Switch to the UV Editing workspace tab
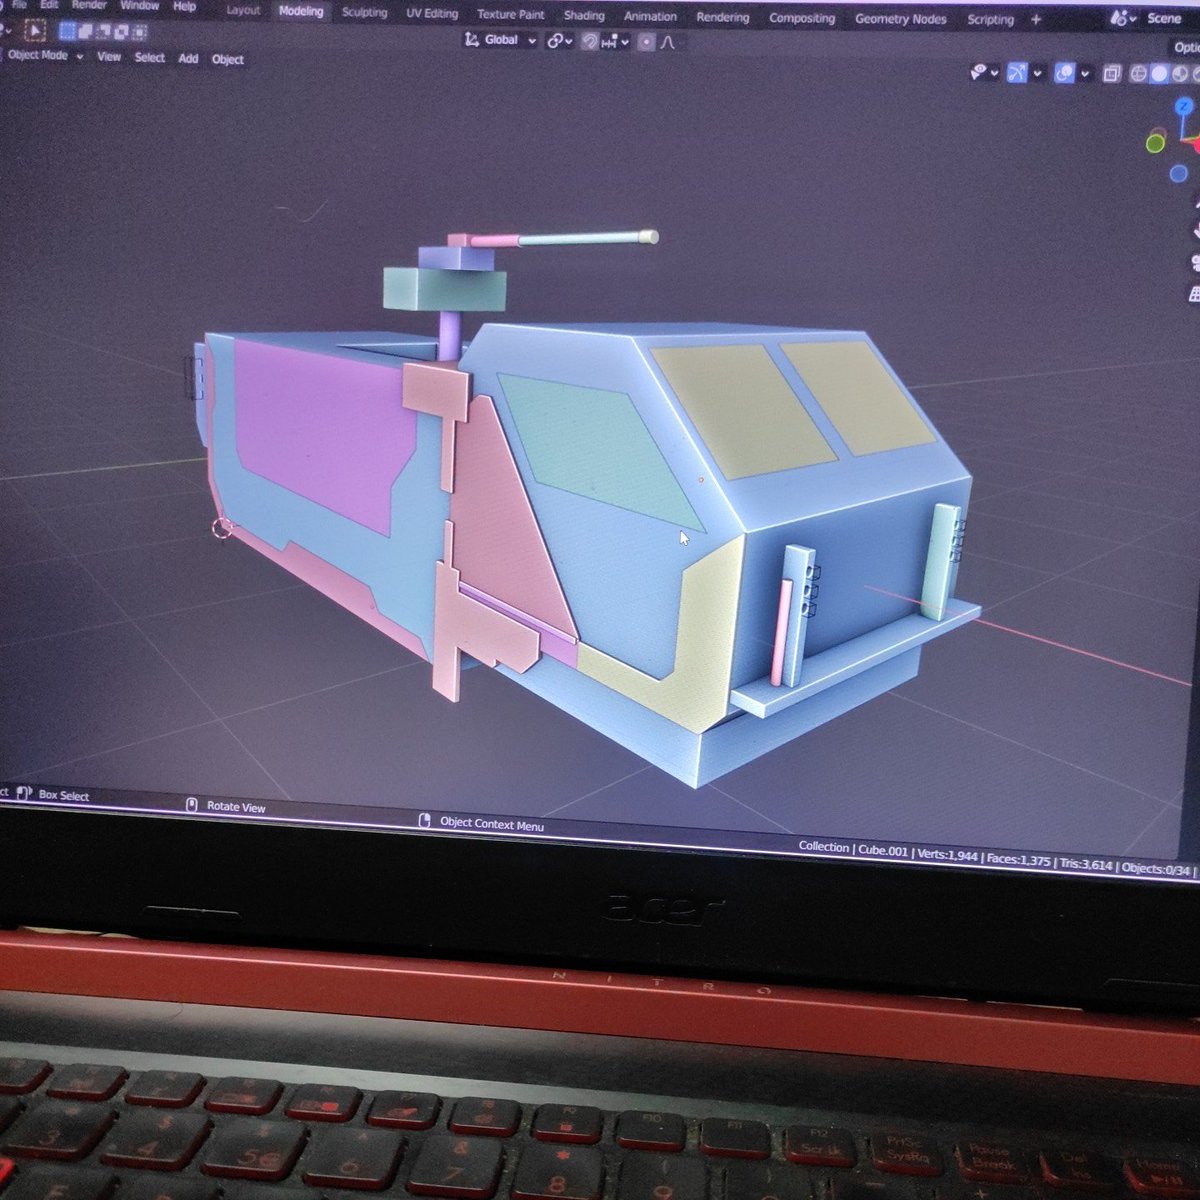Screen dimensions: 1200x1200 (432, 13)
